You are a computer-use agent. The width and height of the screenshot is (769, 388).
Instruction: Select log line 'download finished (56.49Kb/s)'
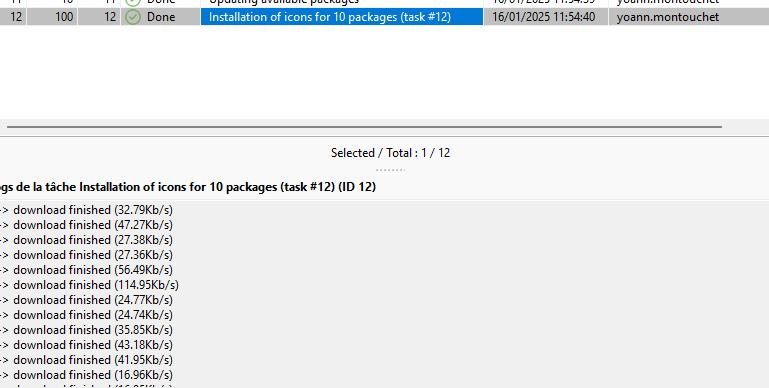coord(86,270)
